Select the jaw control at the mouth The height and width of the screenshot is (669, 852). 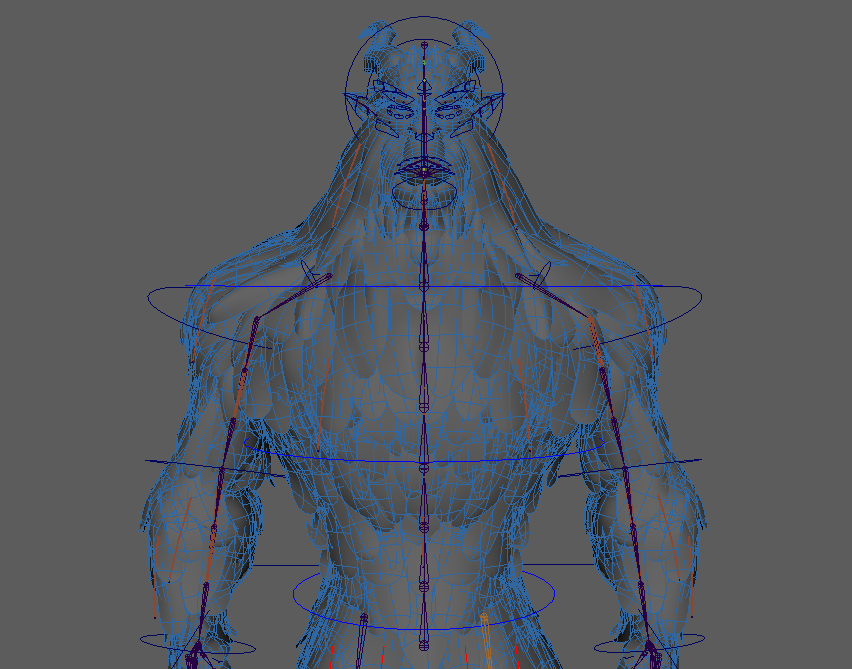pos(423,172)
